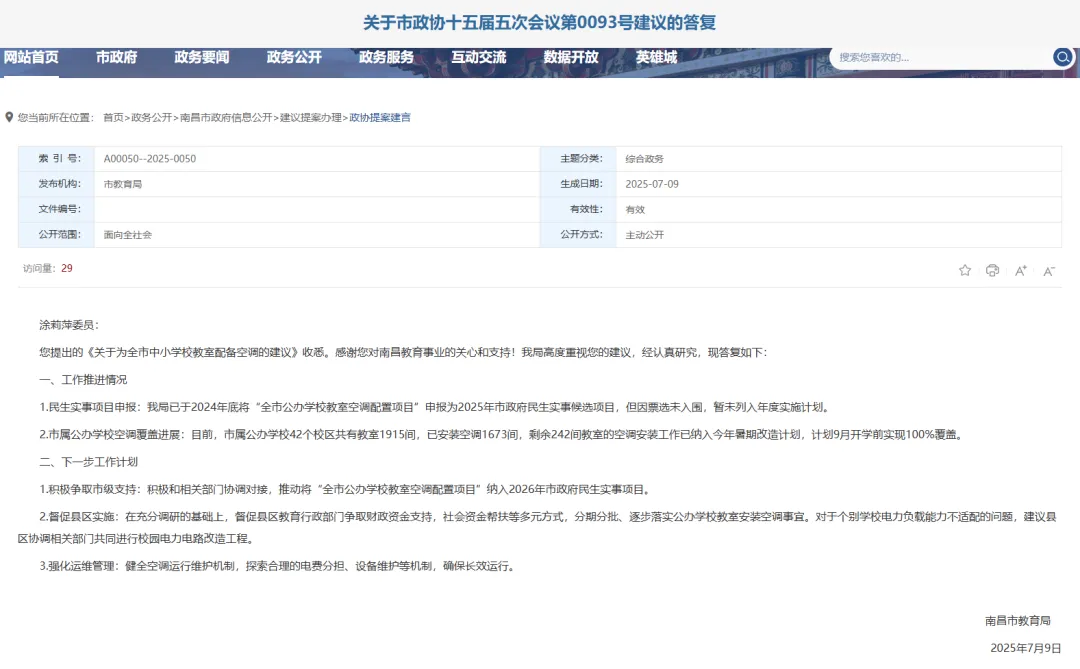Click the 面向全社会 disclosure scope value
The width and height of the screenshot is (1080, 669).
pos(127,235)
